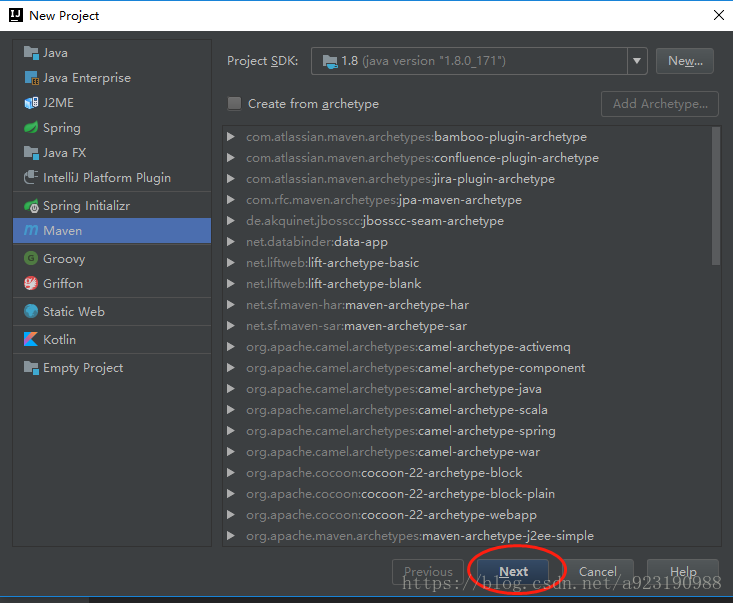Click the Cancel button
Image resolution: width=733 pixels, height=603 pixels.
pyautogui.click(x=597, y=571)
